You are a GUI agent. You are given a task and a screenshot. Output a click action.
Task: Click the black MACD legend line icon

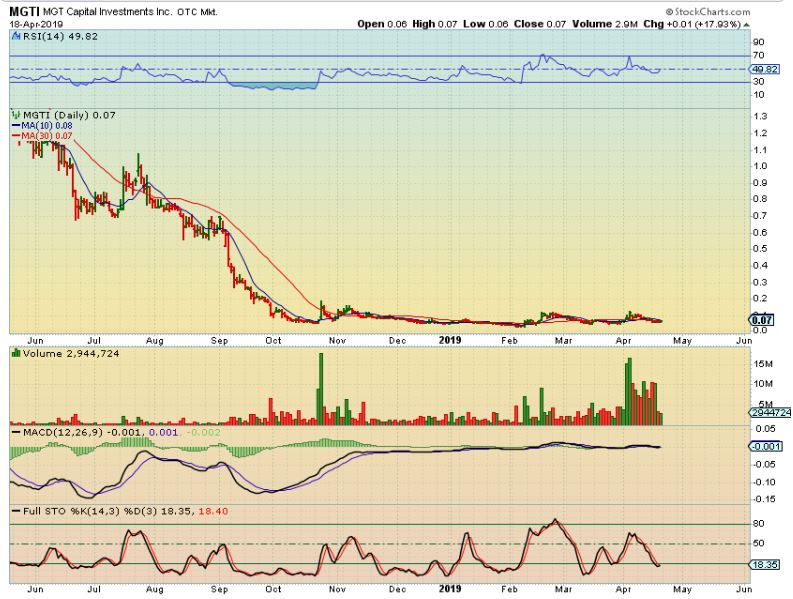(14, 430)
